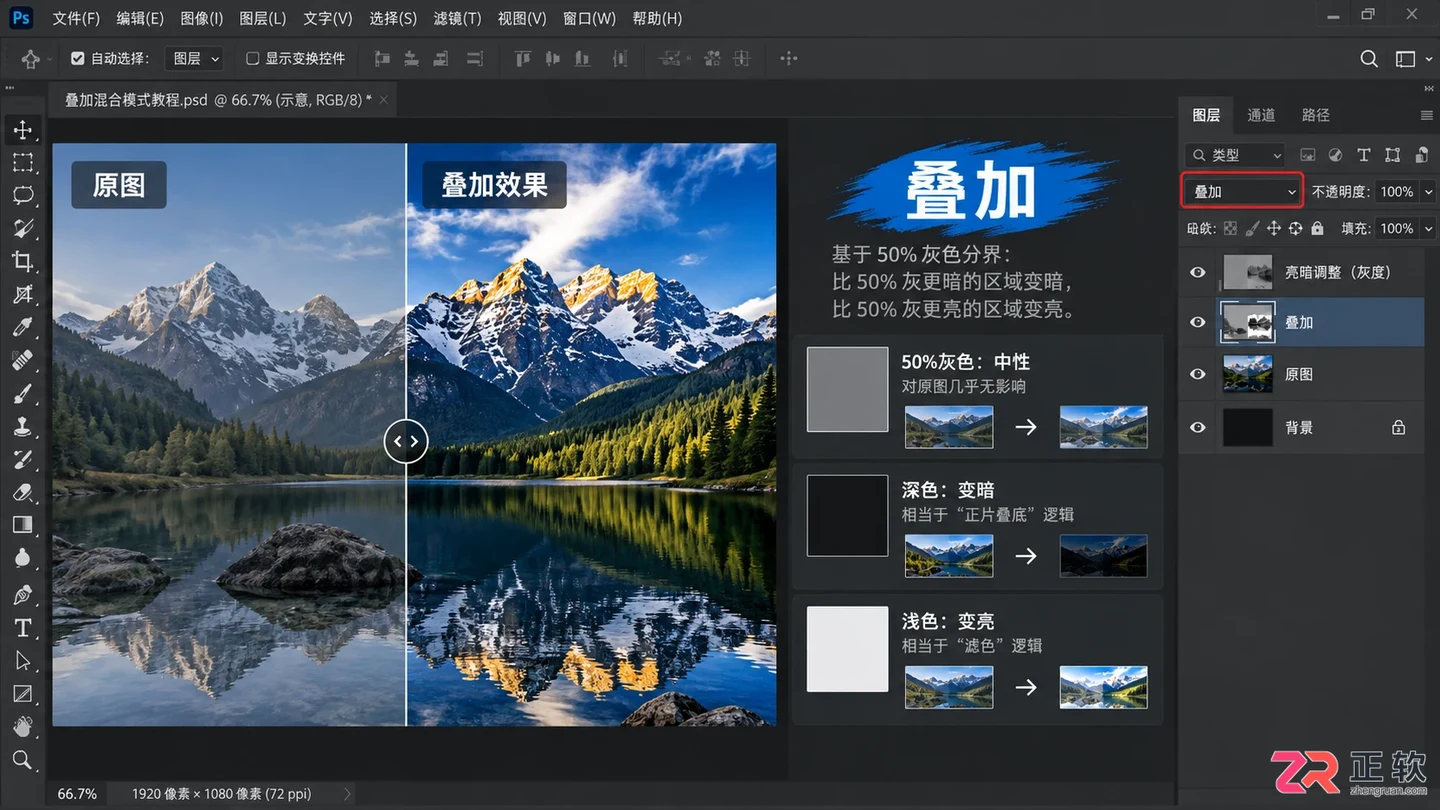Open the 图层 auto-select target dropdown
1440x810 pixels.
195,59
